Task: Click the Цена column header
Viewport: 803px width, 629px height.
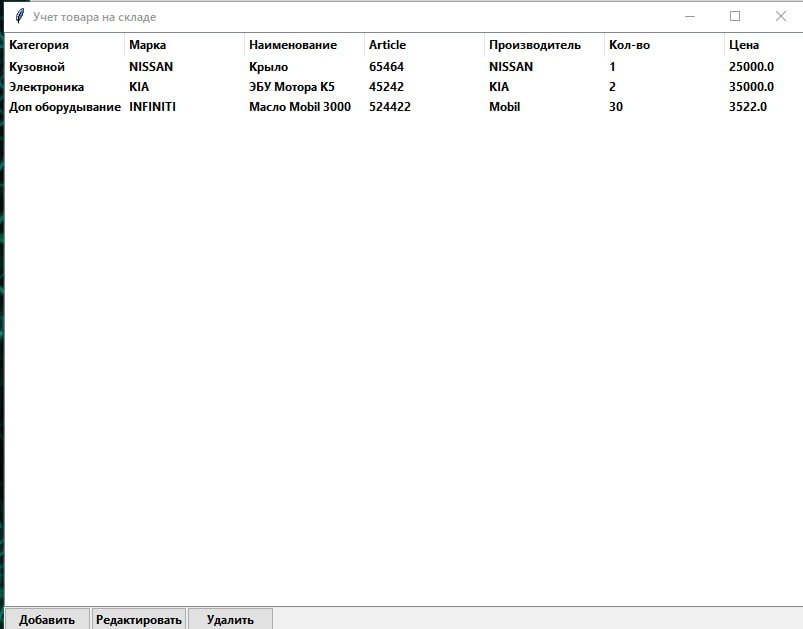Action: click(x=744, y=45)
